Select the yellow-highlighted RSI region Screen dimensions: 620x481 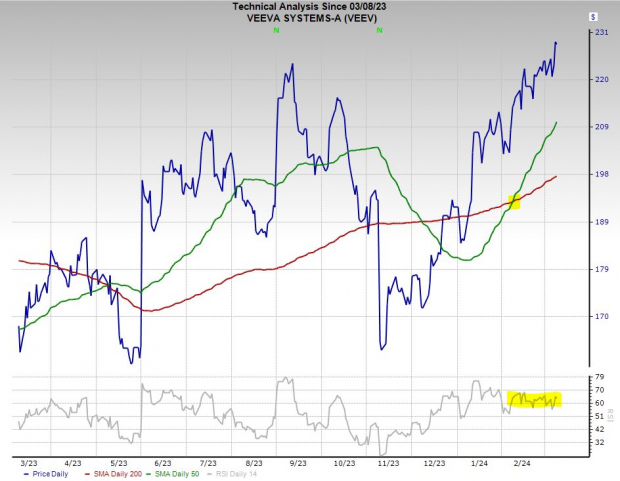pyautogui.click(x=534, y=399)
